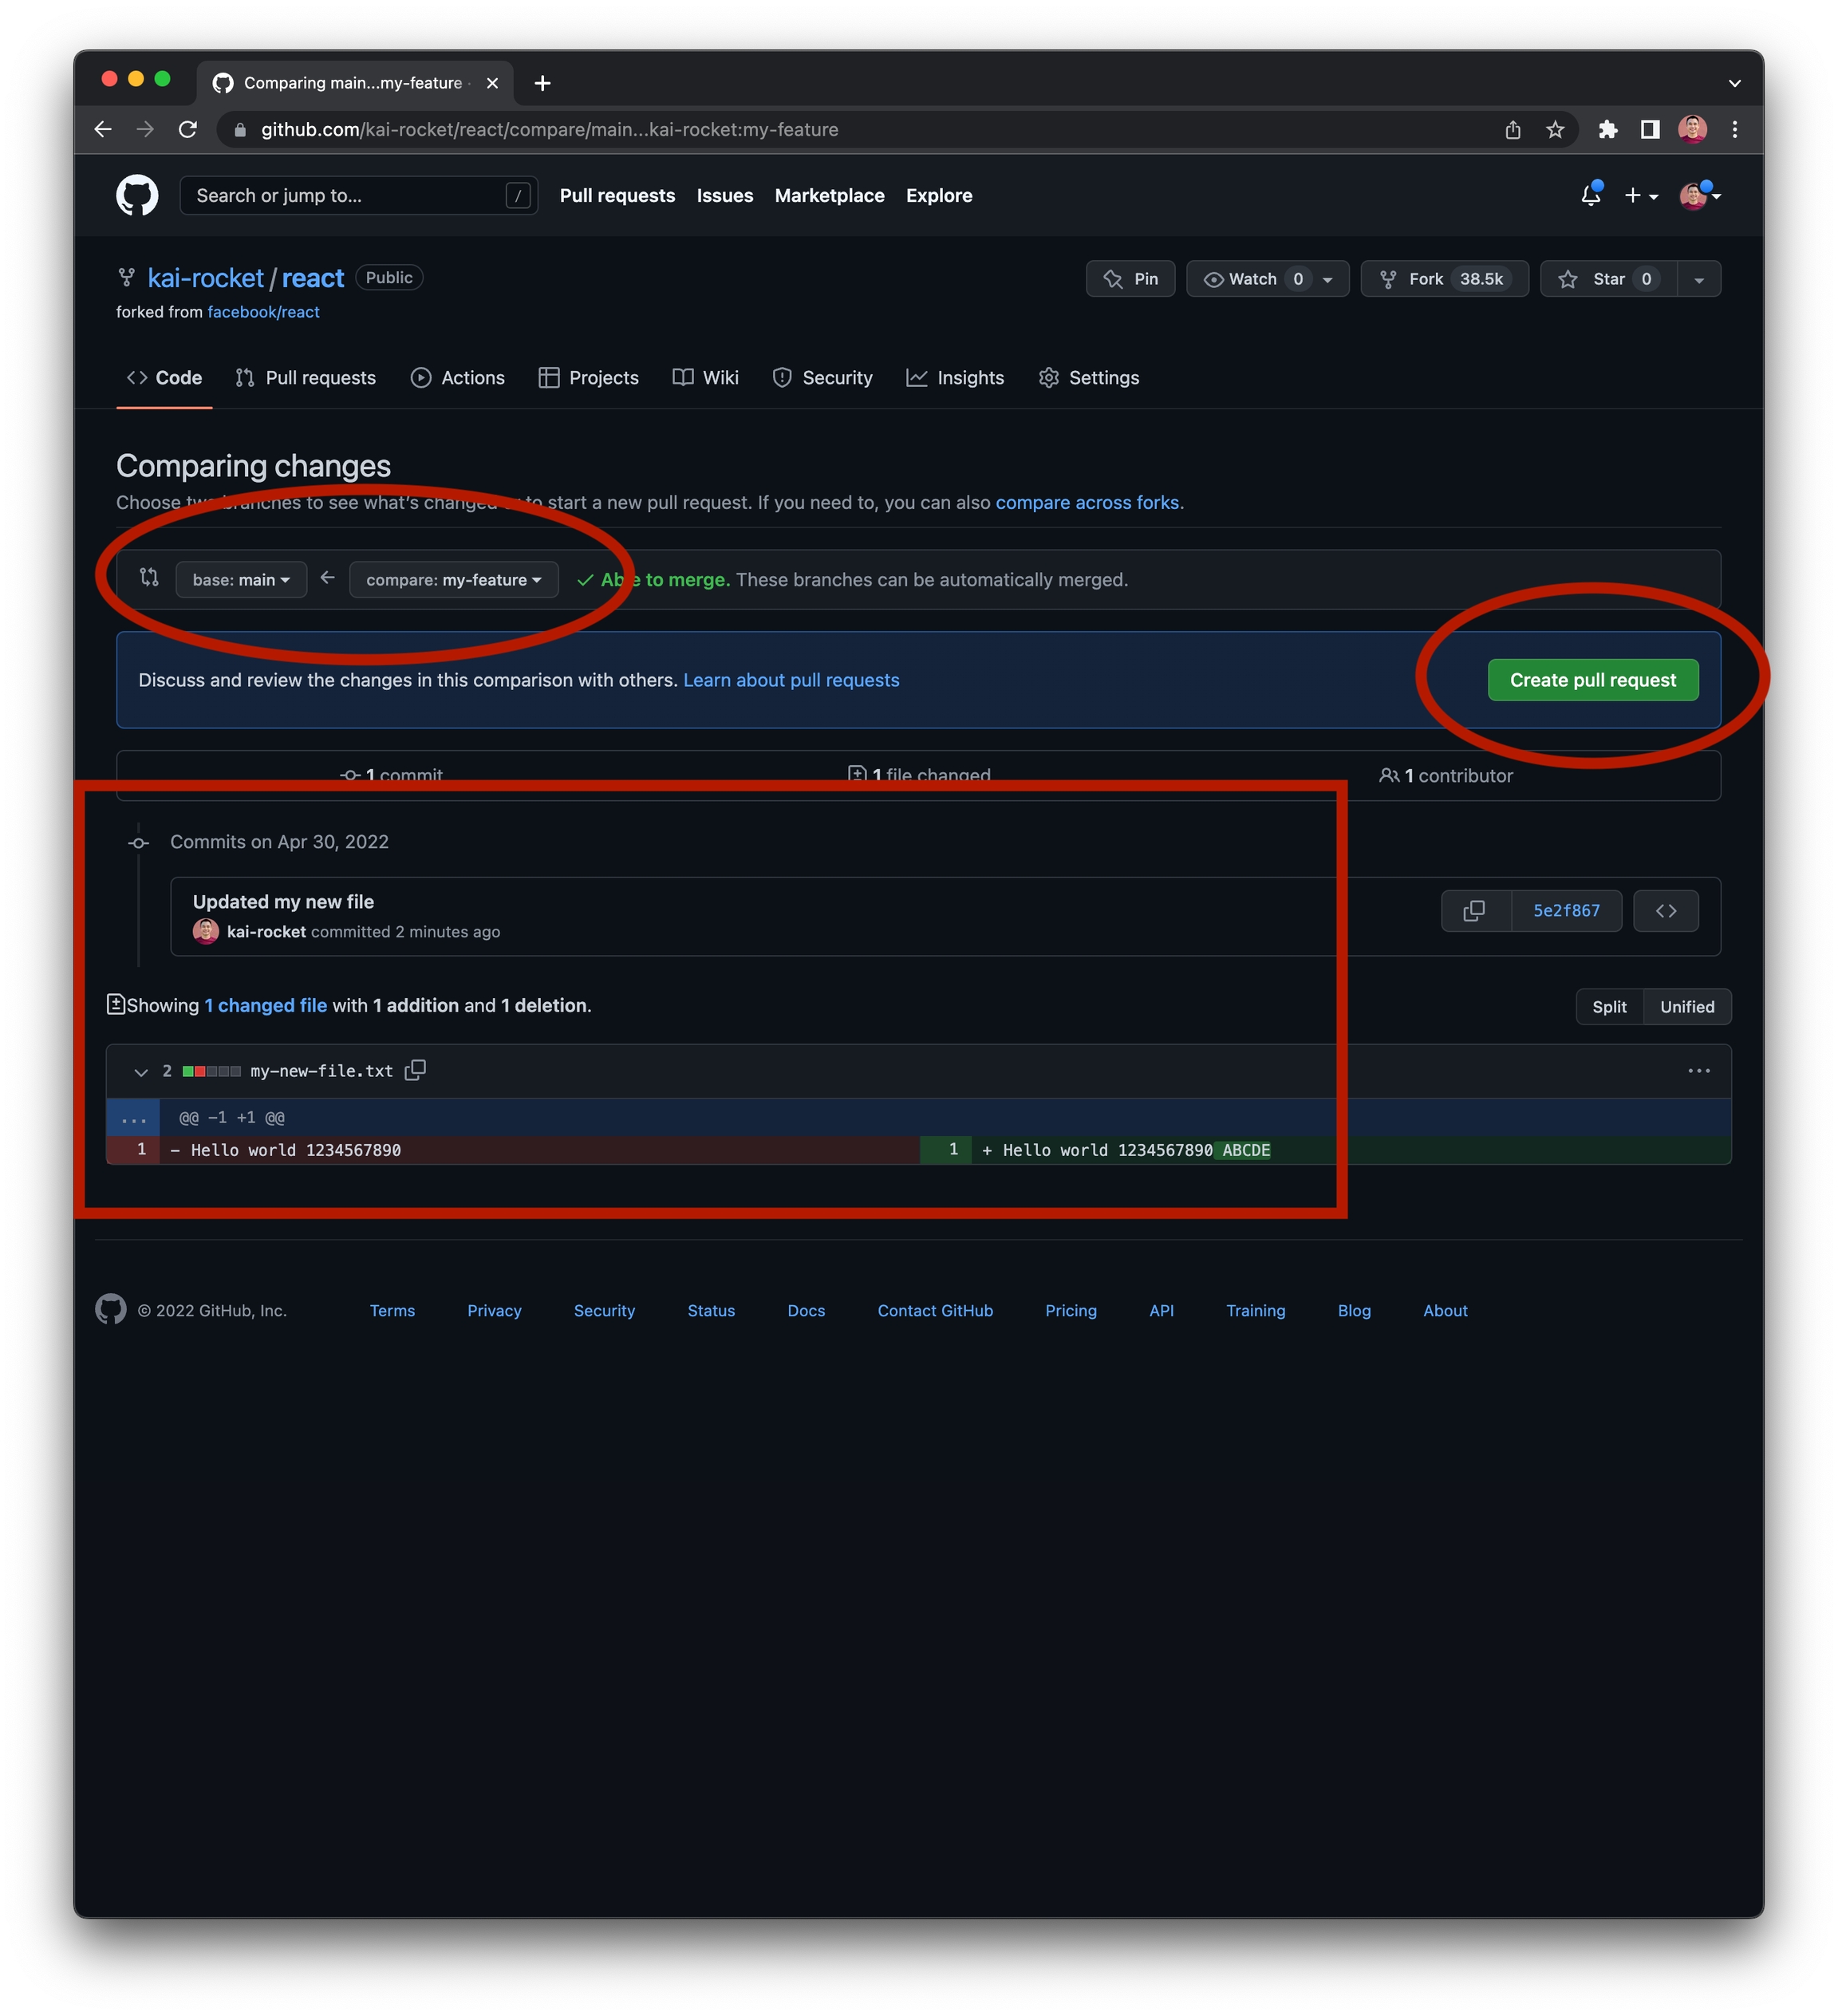Bookmark this page with the star icon
This screenshot has height=2016, width=1838.
tap(1555, 130)
